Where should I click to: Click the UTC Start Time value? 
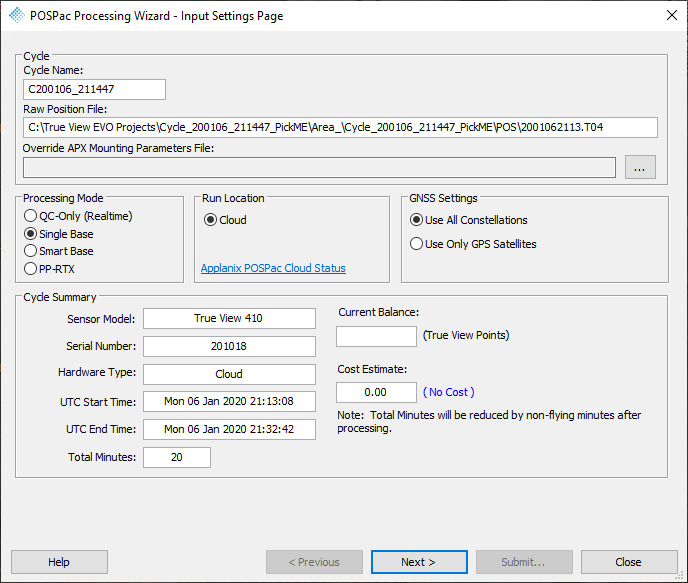point(229,401)
